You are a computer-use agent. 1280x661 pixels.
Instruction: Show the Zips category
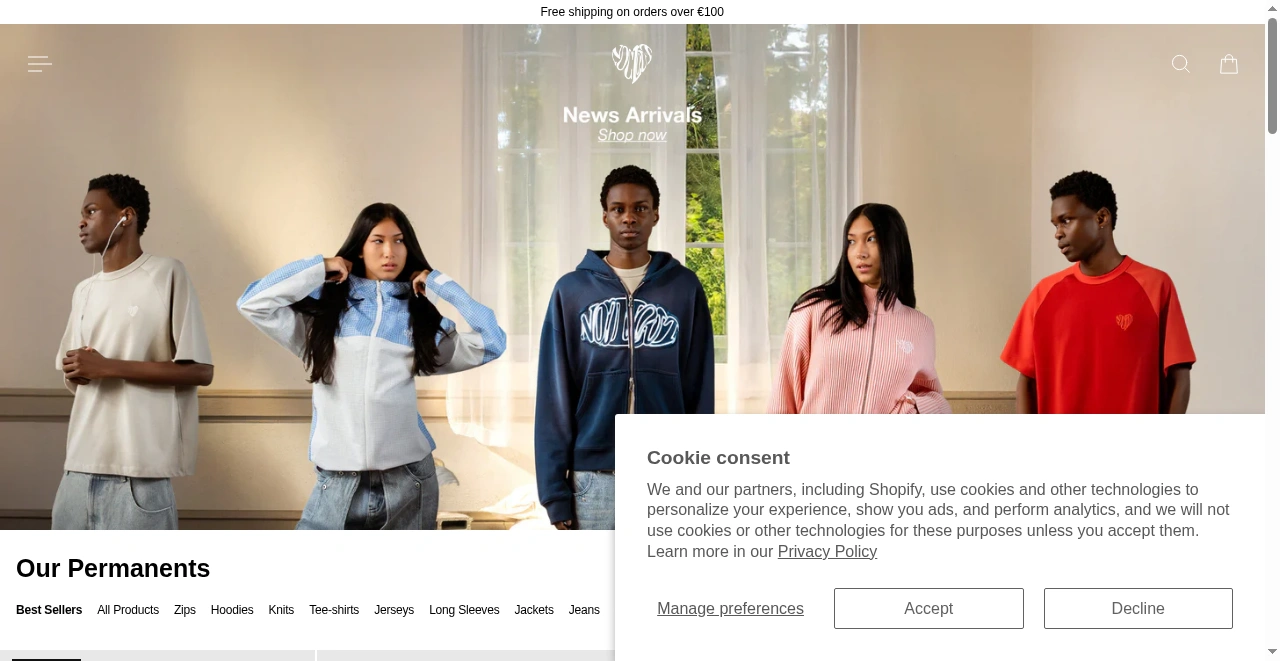(185, 610)
